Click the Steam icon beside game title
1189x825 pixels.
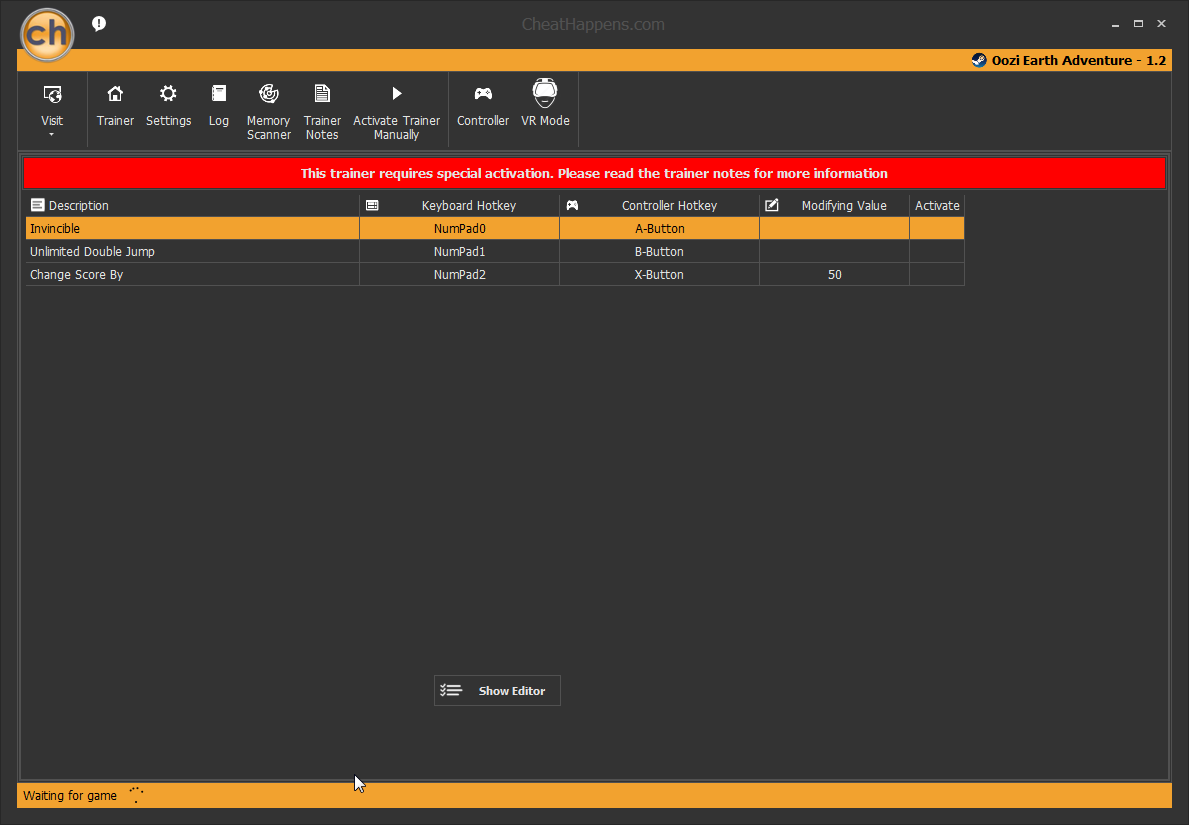click(979, 61)
